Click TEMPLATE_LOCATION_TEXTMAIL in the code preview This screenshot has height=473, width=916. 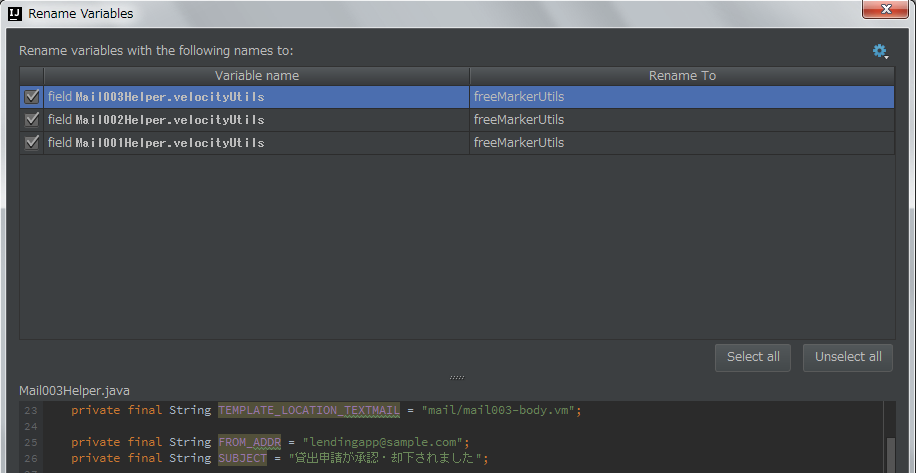tap(309, 411)
